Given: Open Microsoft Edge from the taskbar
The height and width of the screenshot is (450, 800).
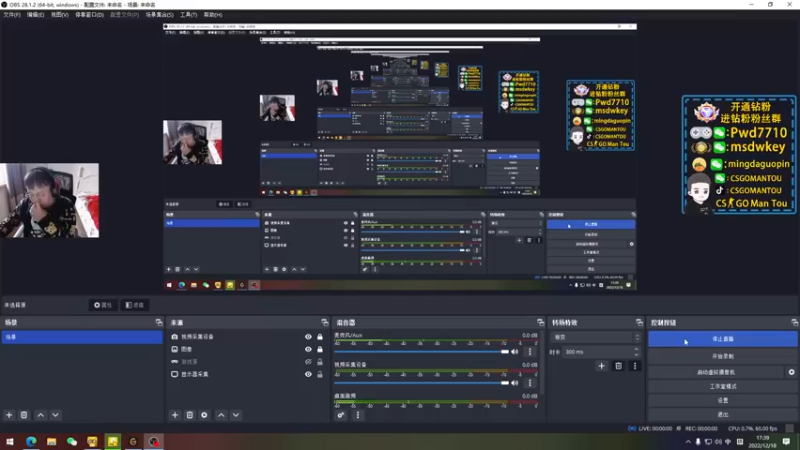Looking at the screenshot, I should coord(31,441).
